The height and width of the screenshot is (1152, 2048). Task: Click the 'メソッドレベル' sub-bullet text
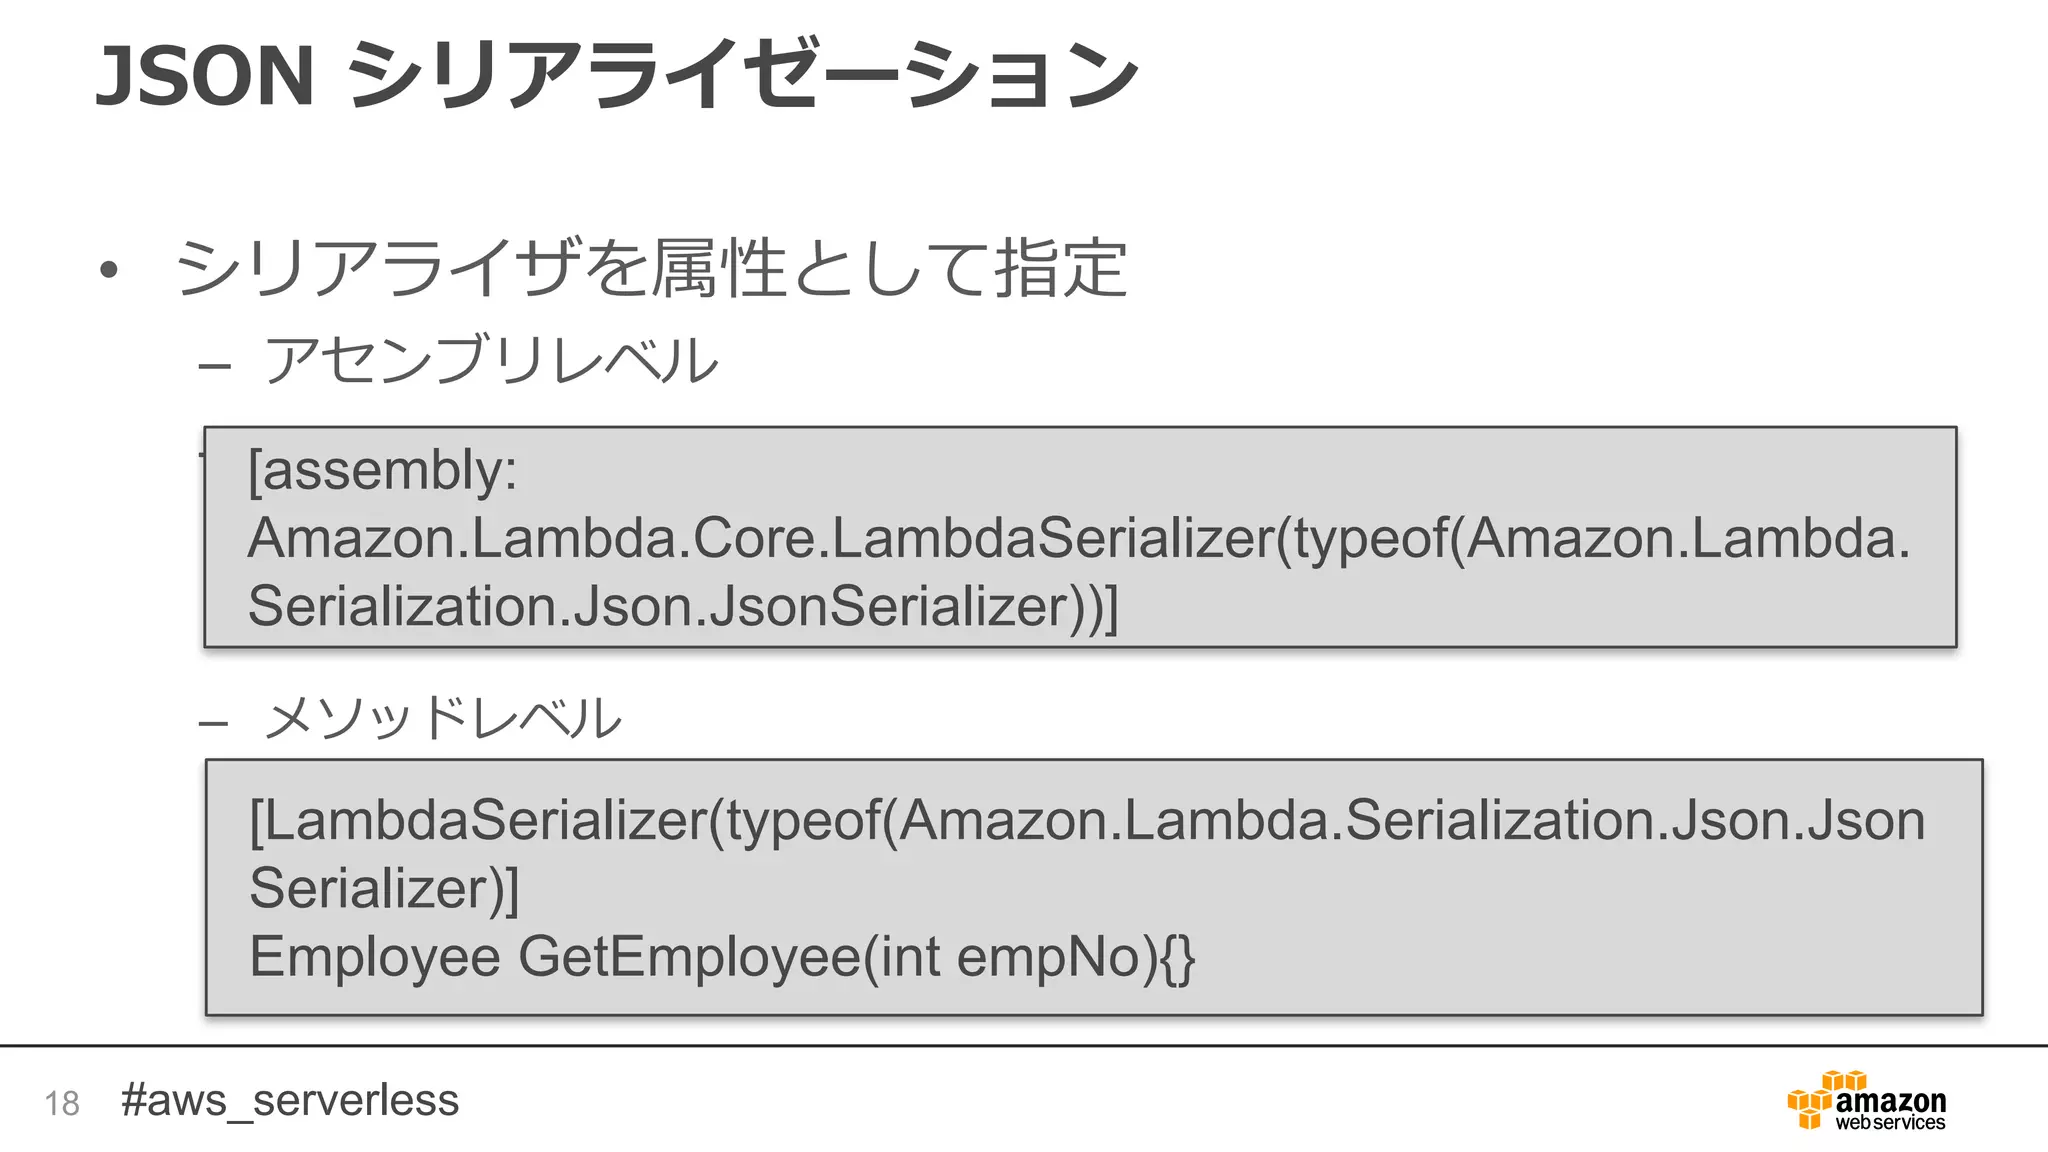442,719
